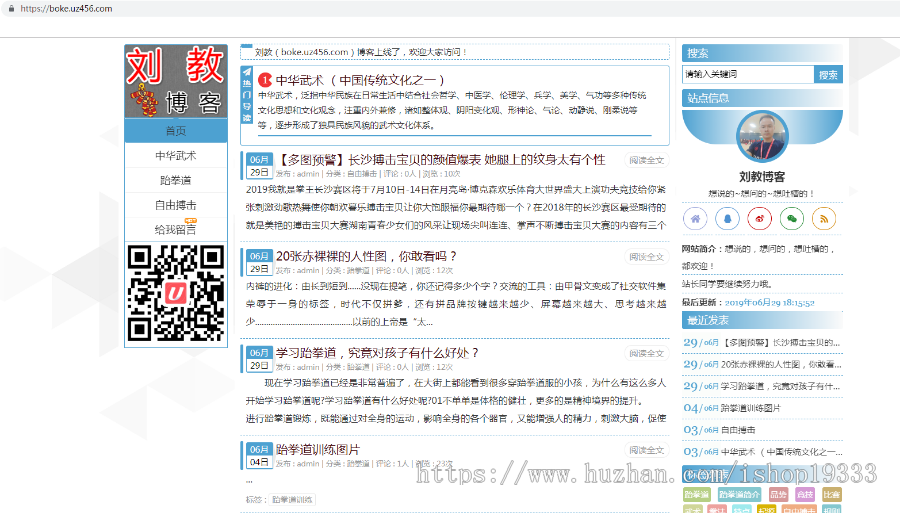The image size is (900, 513).
Task: Open the red Weibo icon
Action: coord(759,219)
